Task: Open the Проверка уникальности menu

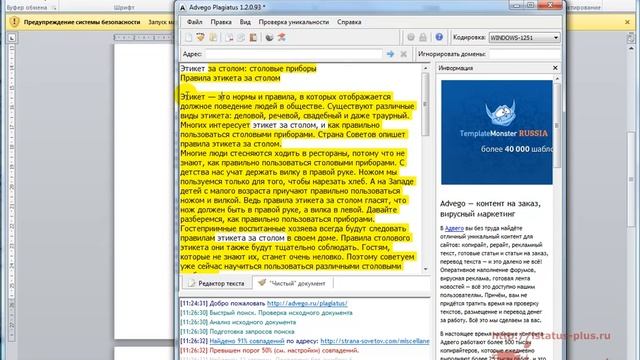Action: click(x=293, y=22)
